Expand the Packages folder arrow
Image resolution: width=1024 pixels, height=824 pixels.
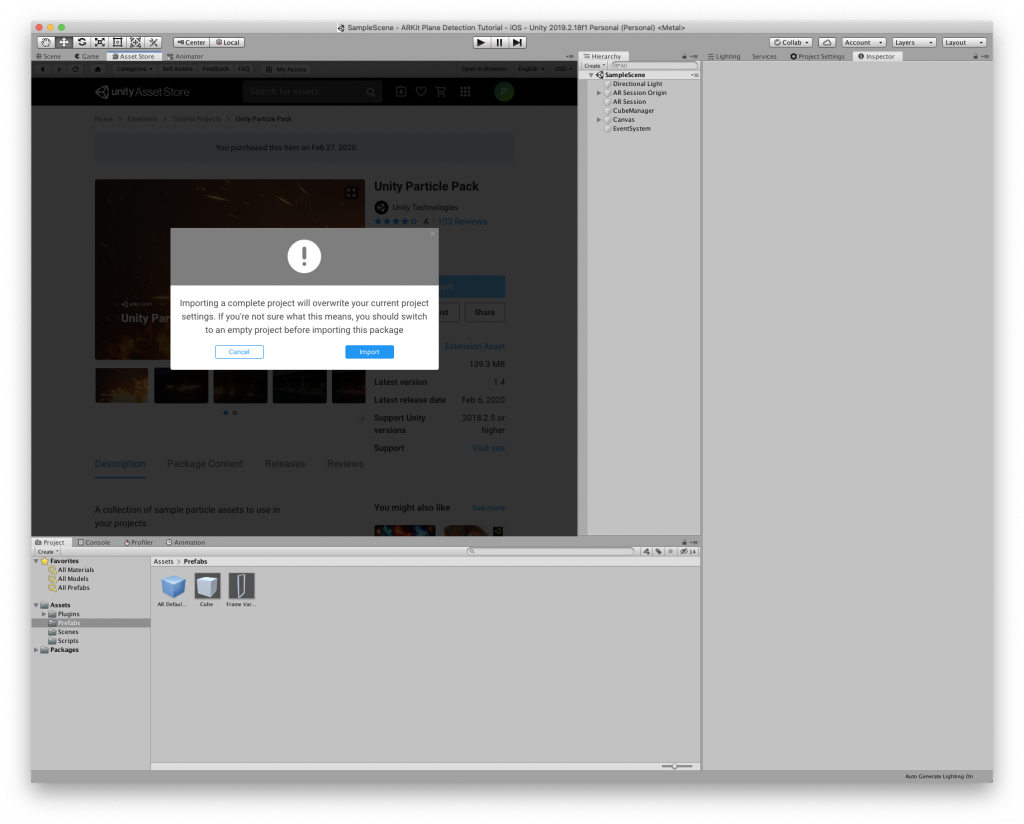[x=36, y=650]
